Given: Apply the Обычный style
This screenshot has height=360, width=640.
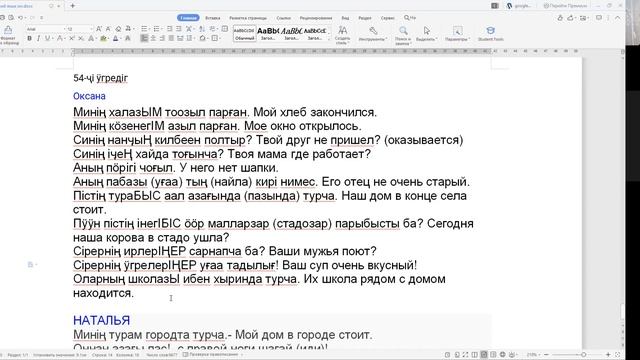Looking at the screenshot, I should coord(244,33).
